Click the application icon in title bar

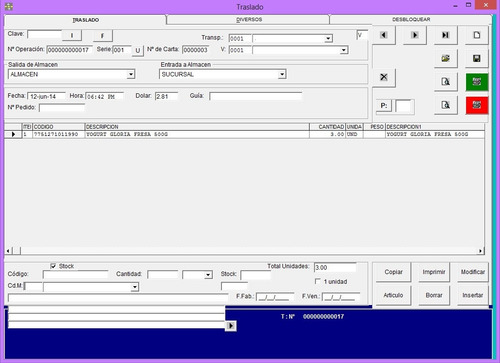coord(9,6)
